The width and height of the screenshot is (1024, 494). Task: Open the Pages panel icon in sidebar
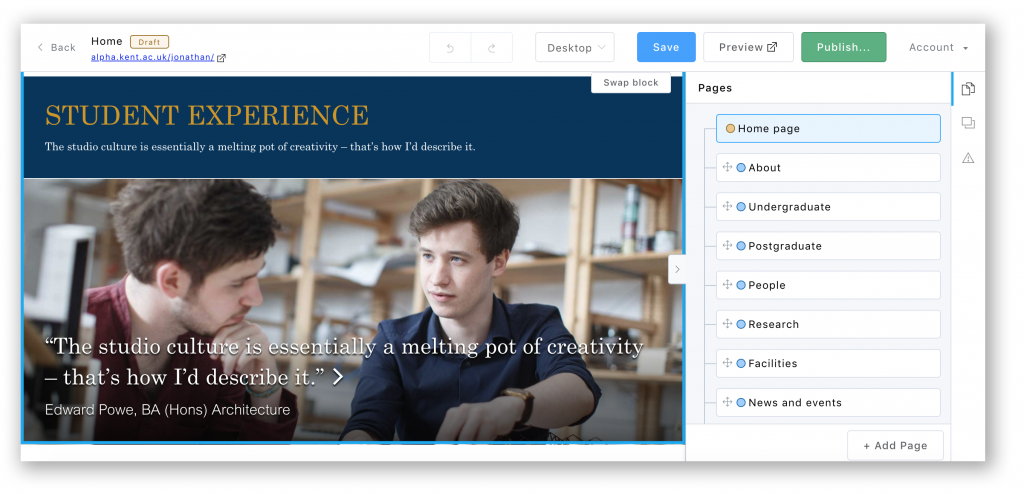point(967,89)
